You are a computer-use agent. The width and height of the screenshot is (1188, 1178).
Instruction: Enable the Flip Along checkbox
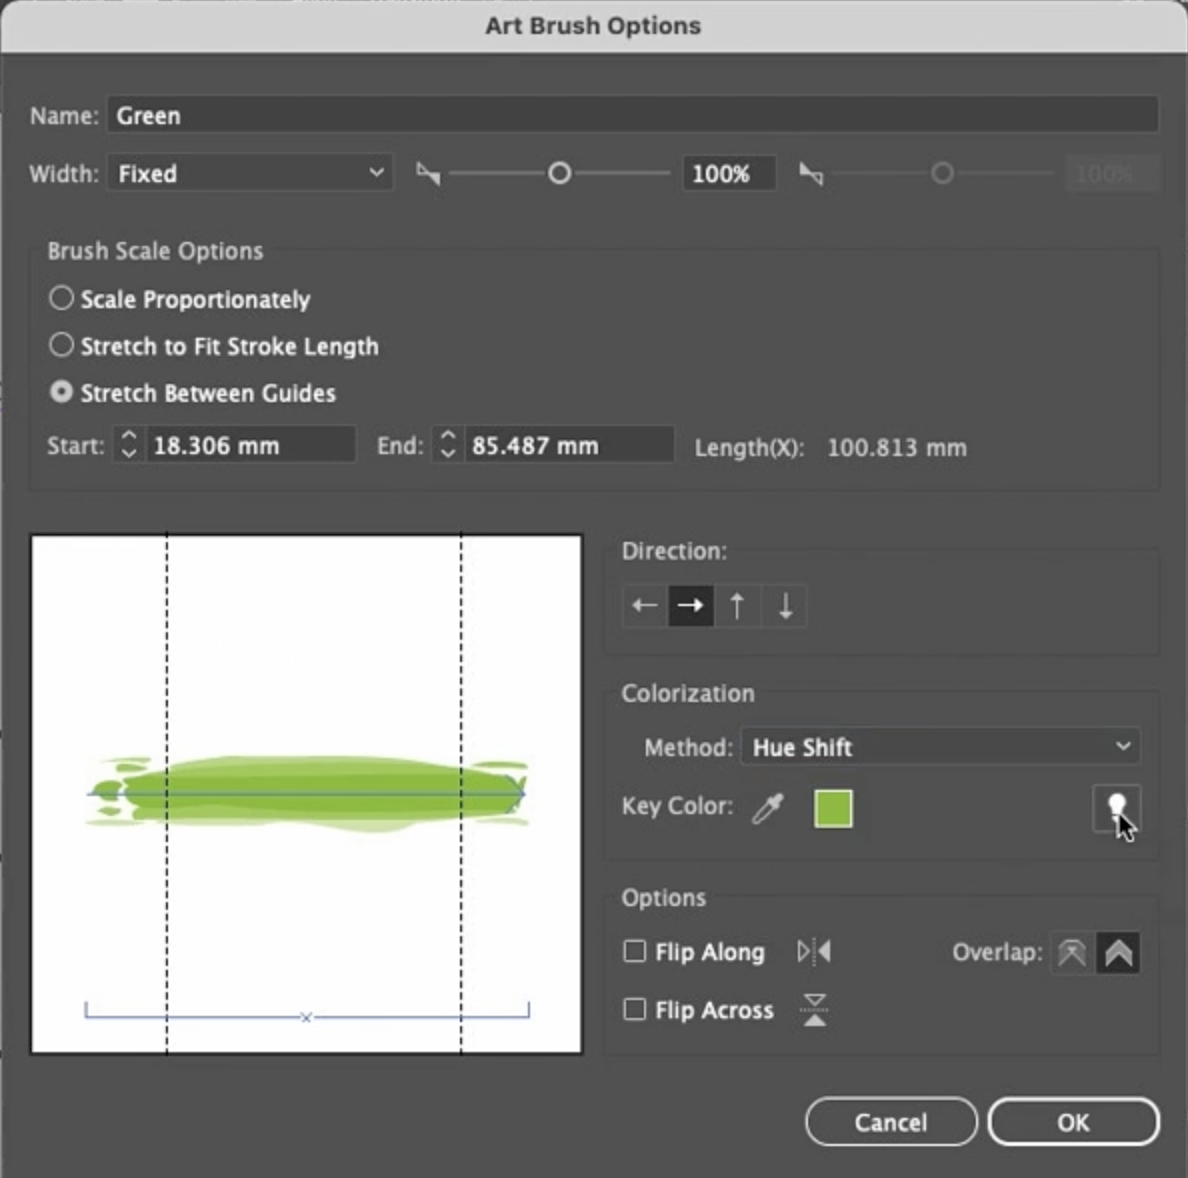[634, 951]
